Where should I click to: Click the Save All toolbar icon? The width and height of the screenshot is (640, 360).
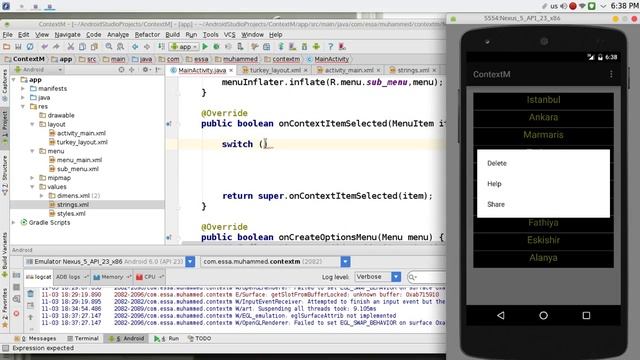point(18,47)
